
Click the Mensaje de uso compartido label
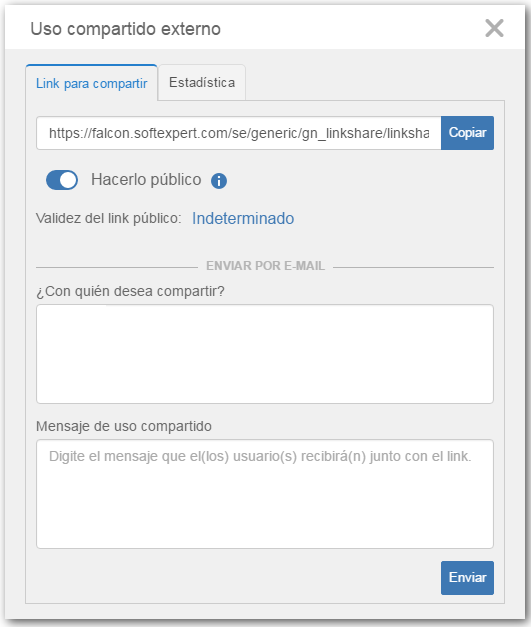124,426
